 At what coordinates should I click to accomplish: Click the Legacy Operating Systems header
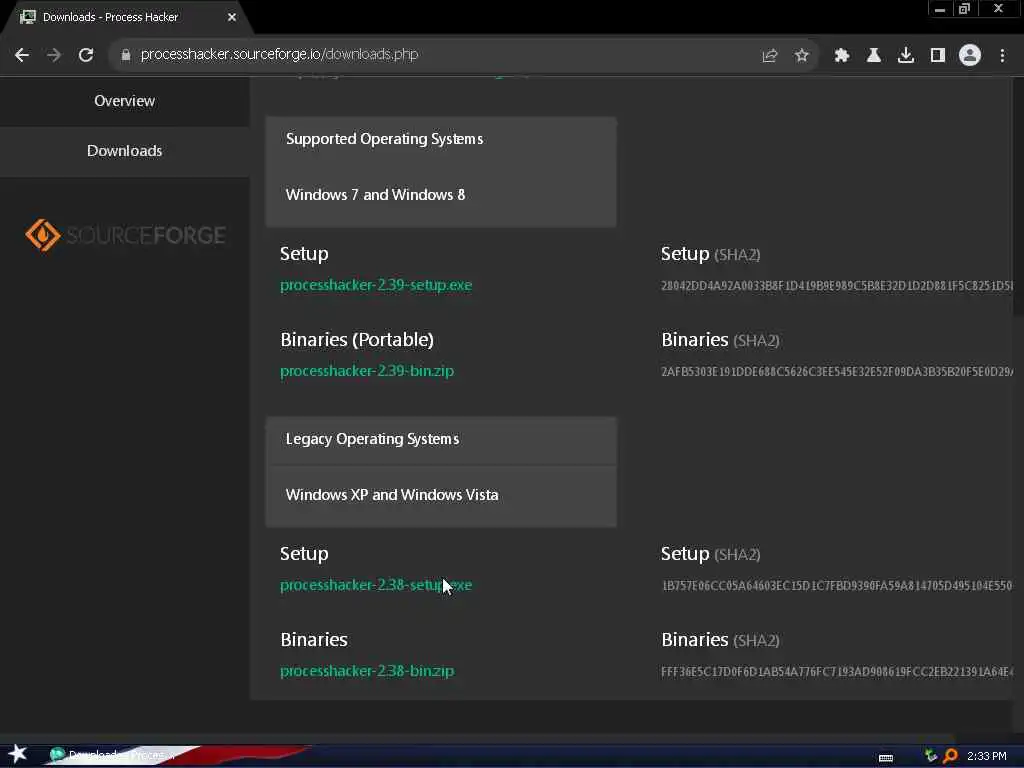(x=372, y=439)
